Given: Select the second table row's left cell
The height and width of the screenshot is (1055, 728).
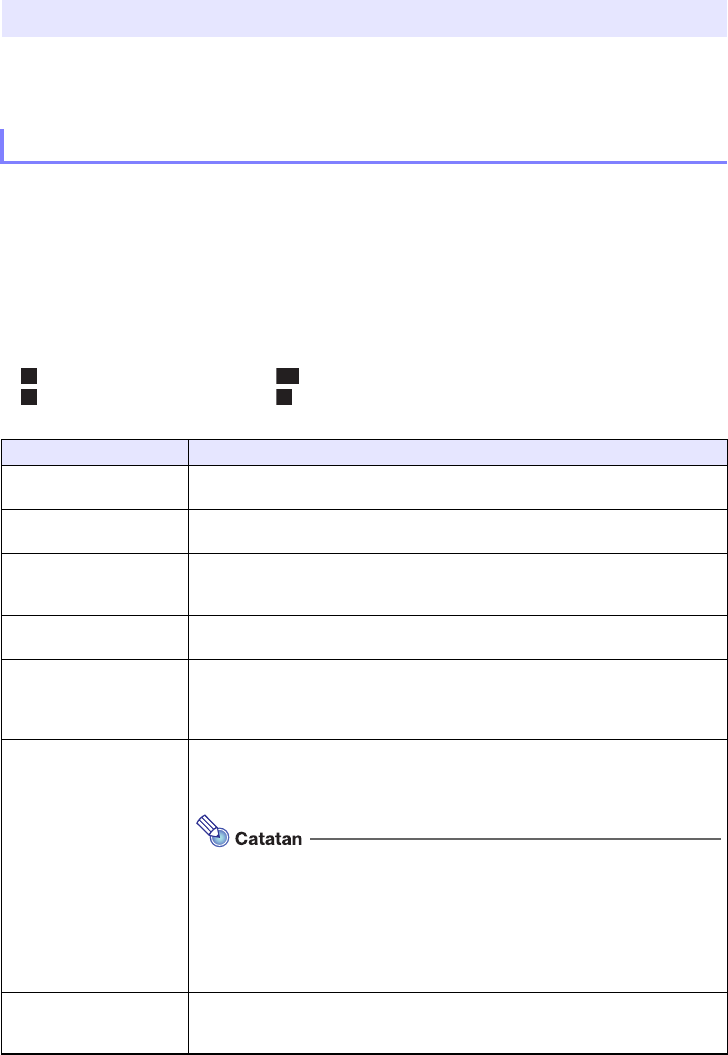Looking at the screenshot, I should 96,531.
